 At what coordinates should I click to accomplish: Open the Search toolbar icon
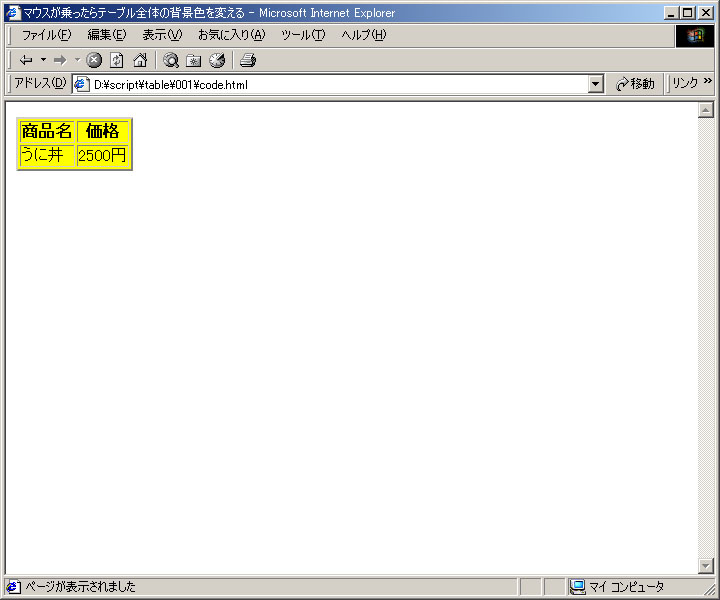click(171, 60)
